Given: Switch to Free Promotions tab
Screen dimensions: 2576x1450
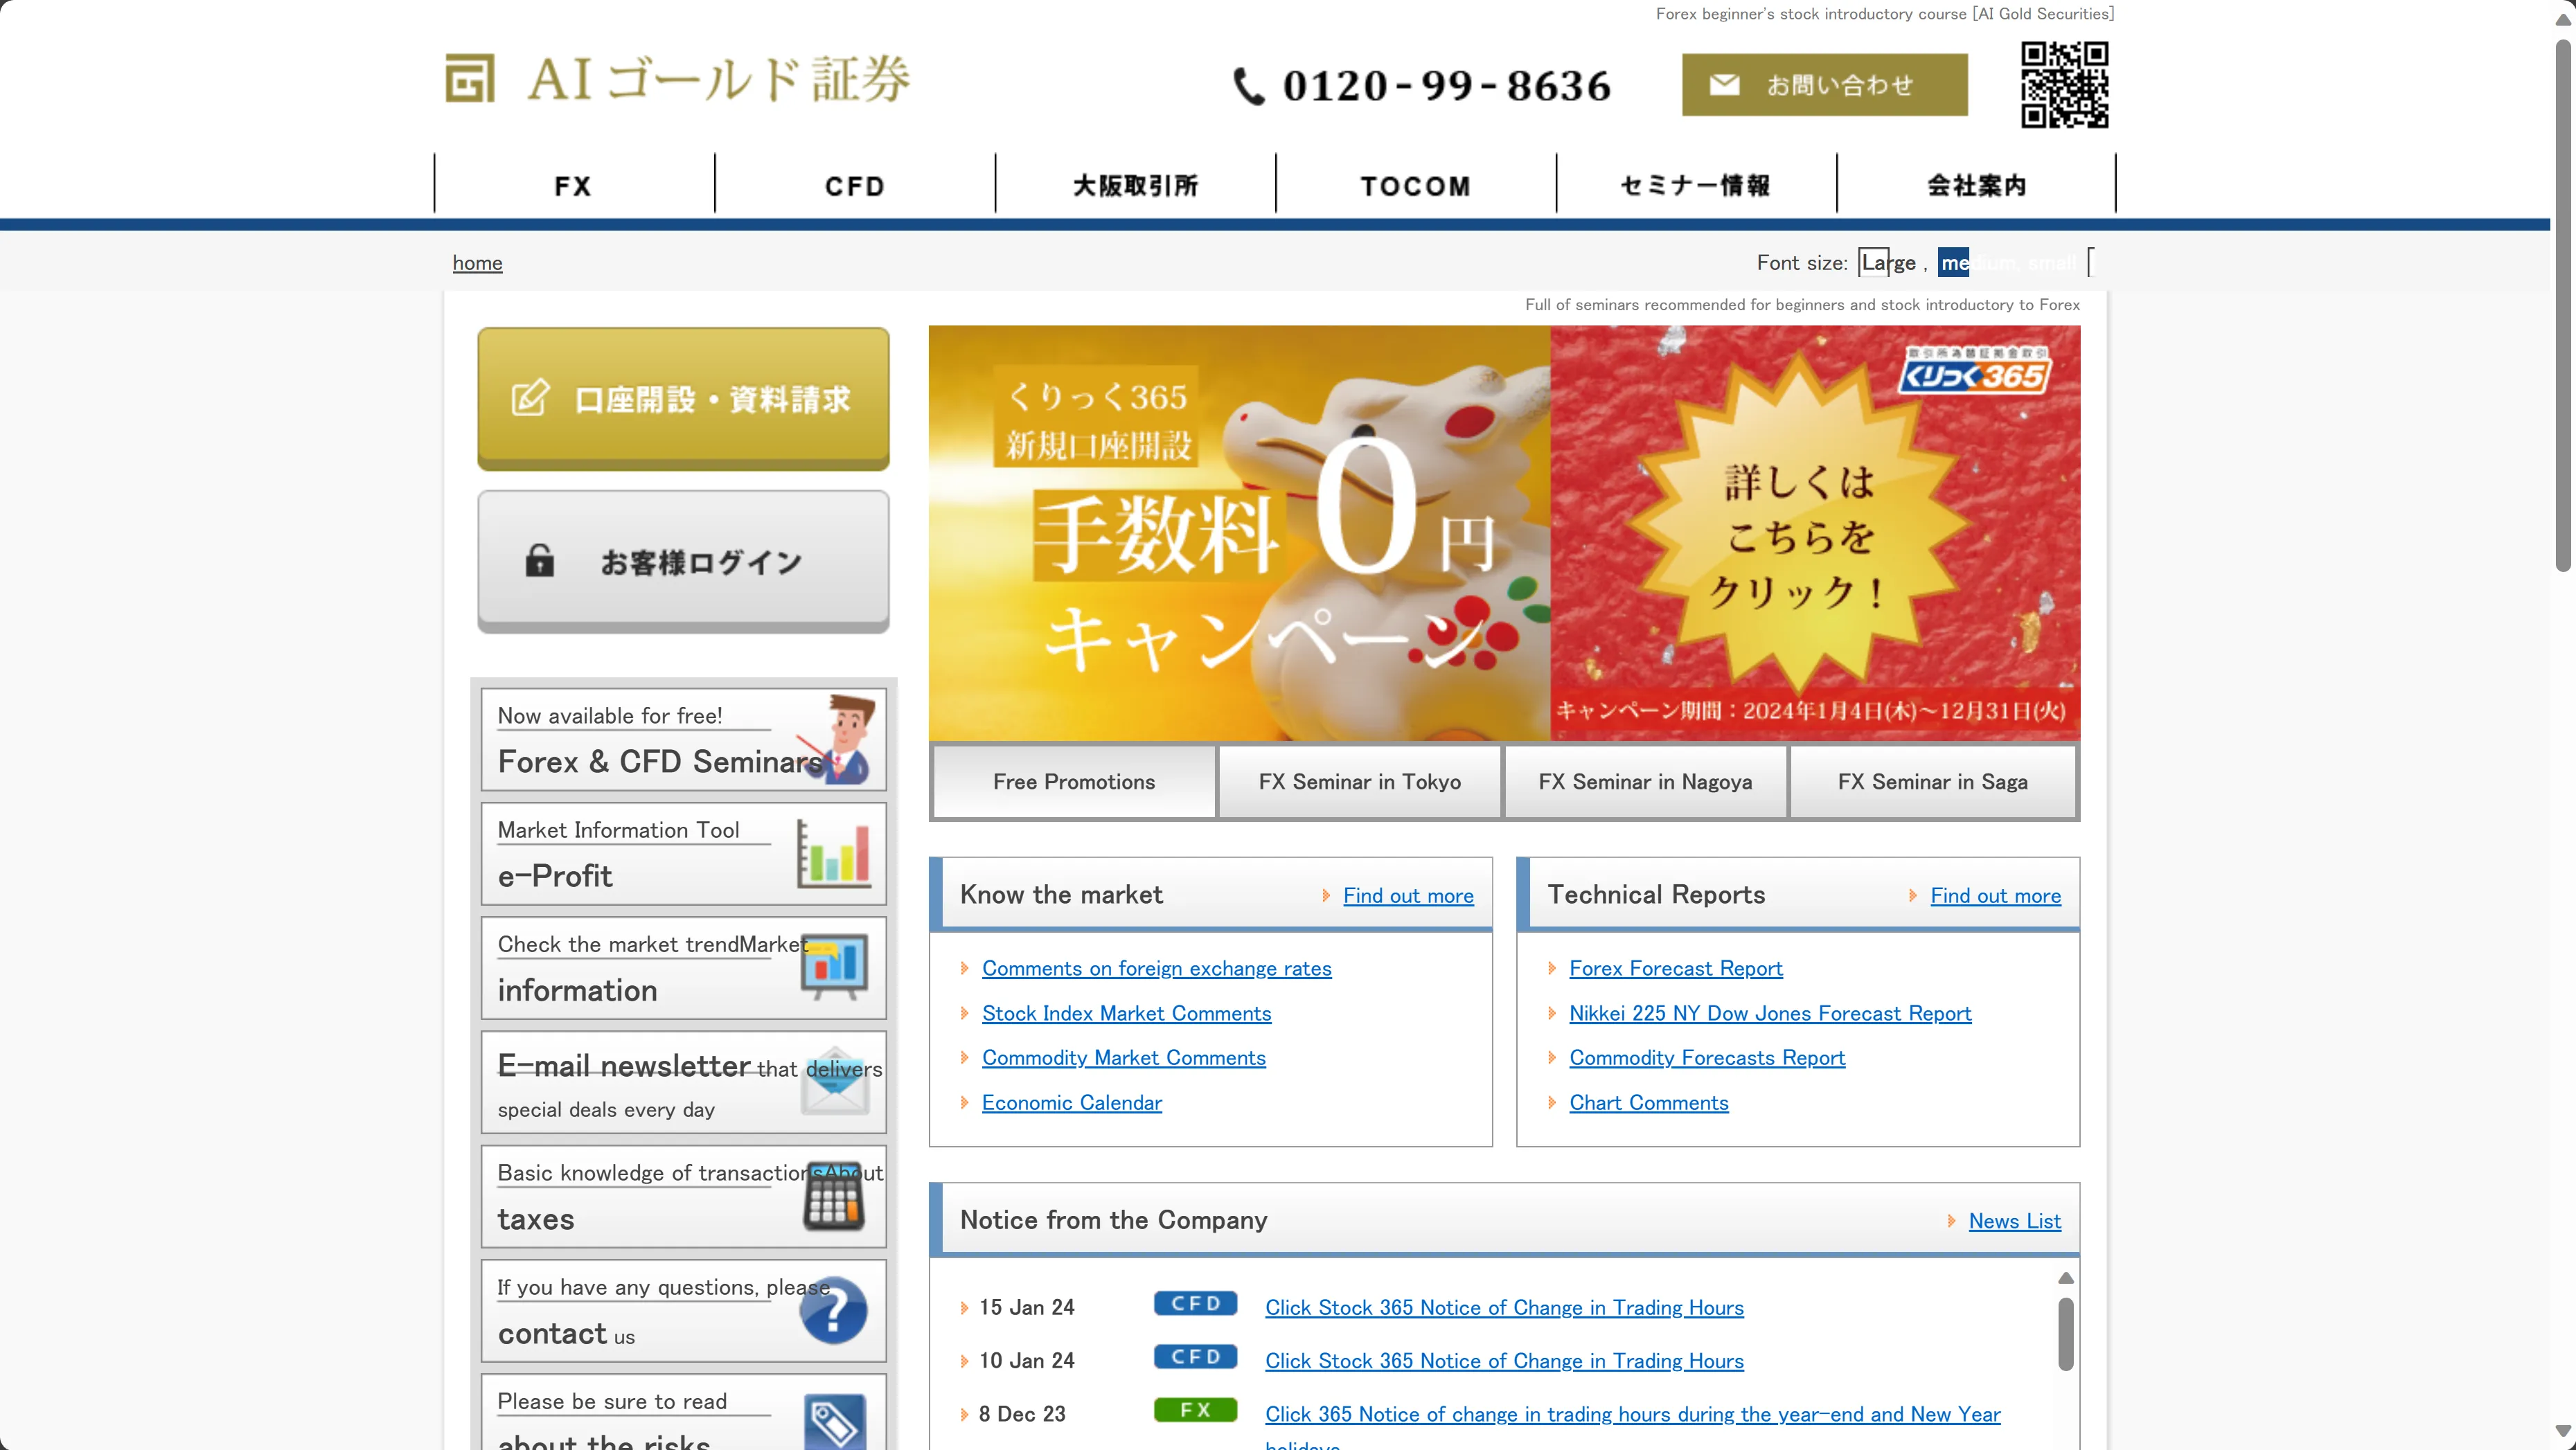Looking at the screenshot, I should point(1074,782).
